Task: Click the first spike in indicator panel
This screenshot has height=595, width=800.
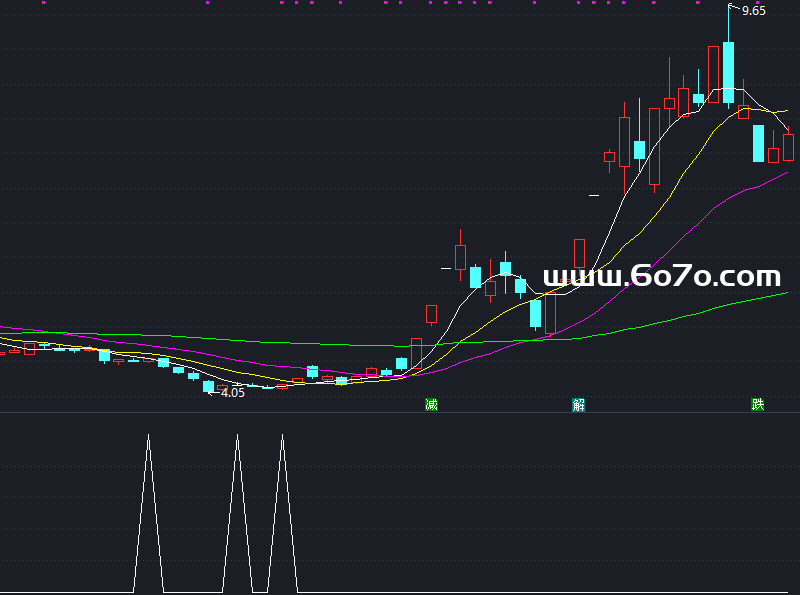Action: click(148, 440)
